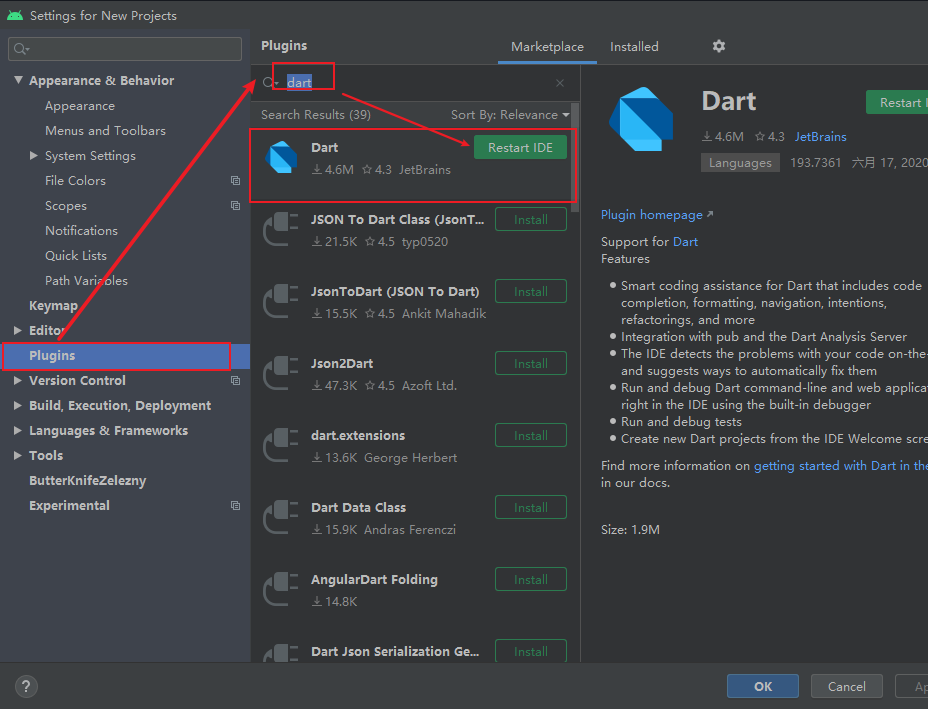Expand the Version Control section
This screenshot has height=709, width=928.
tap(18, 381)
